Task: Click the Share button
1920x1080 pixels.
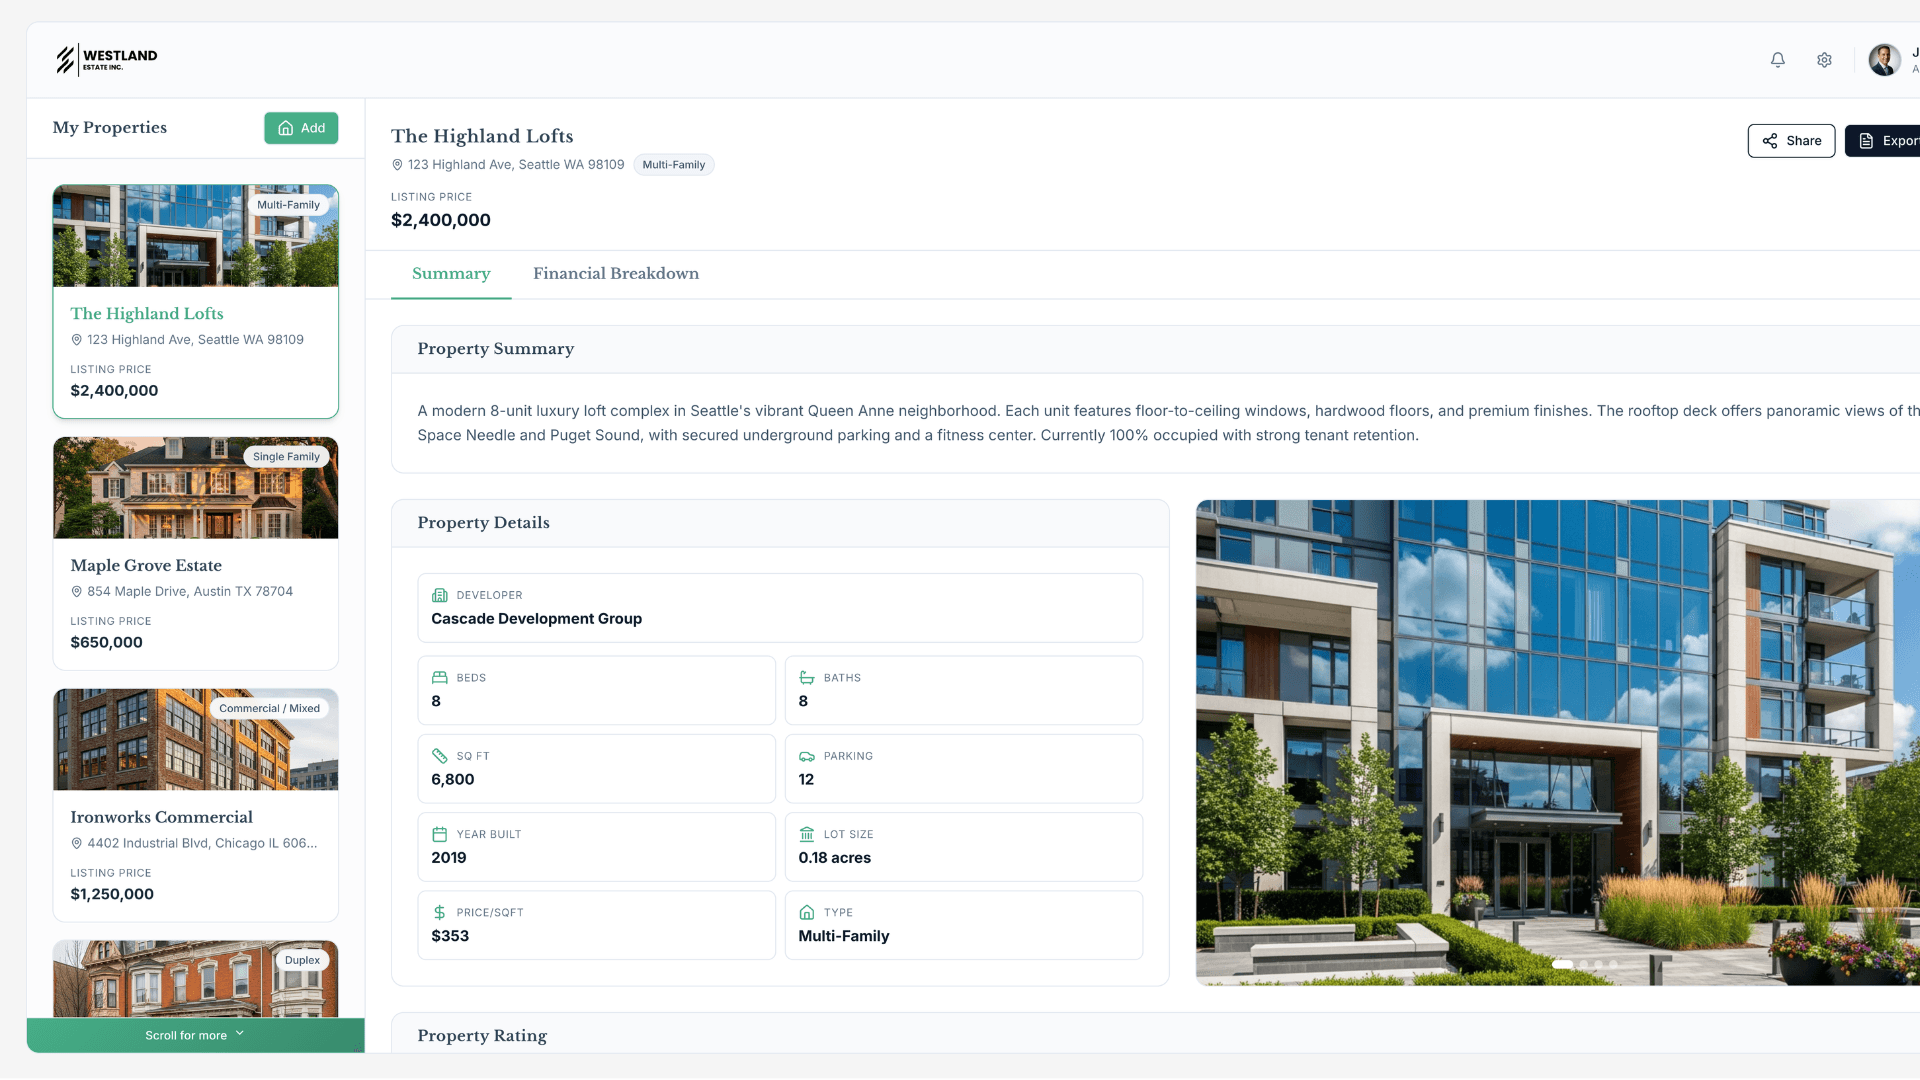Action: point(1790,141)
